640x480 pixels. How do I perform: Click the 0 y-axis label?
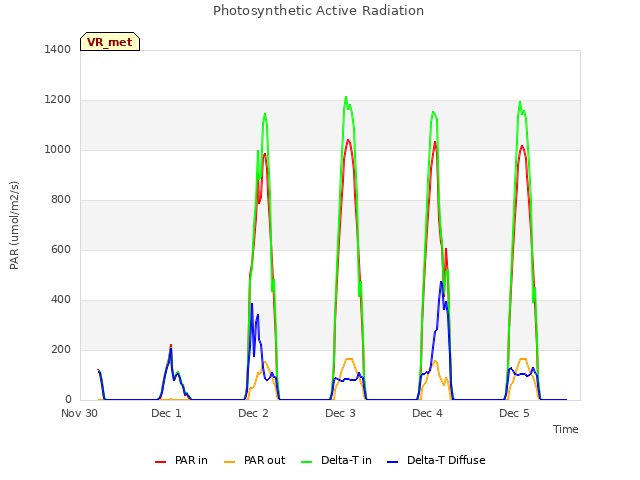68,400
